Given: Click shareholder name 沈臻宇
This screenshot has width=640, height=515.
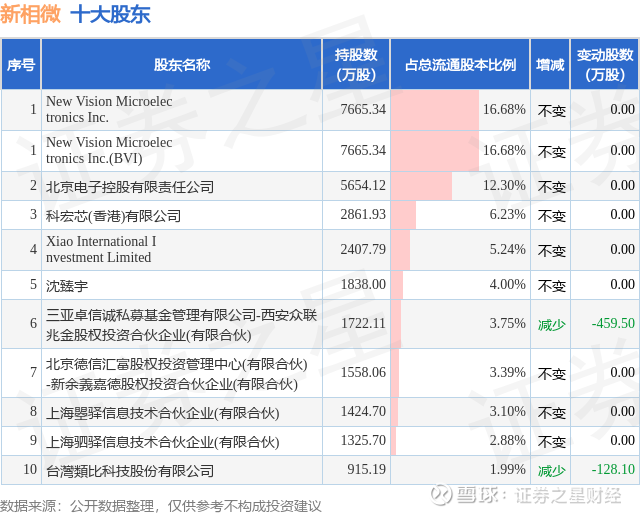Looking at the screenshot, I should (67, 285).
